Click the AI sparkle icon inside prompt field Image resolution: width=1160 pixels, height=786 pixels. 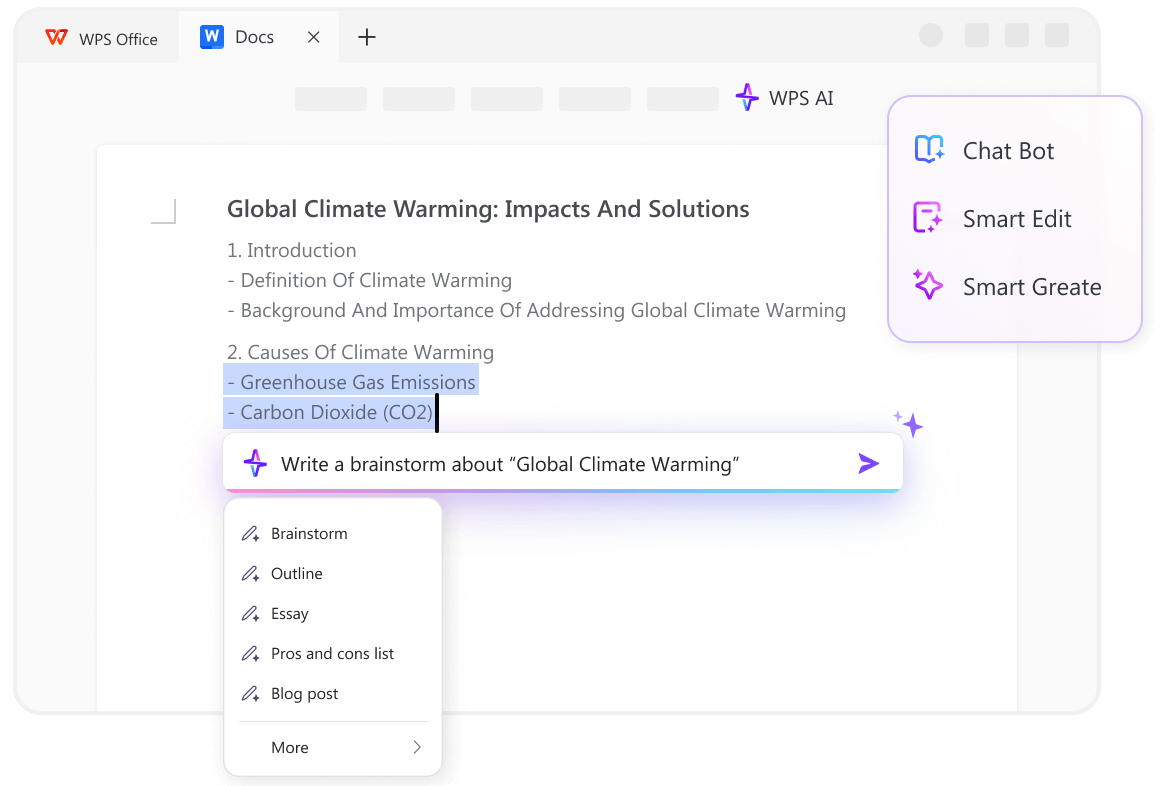[256, 462]
